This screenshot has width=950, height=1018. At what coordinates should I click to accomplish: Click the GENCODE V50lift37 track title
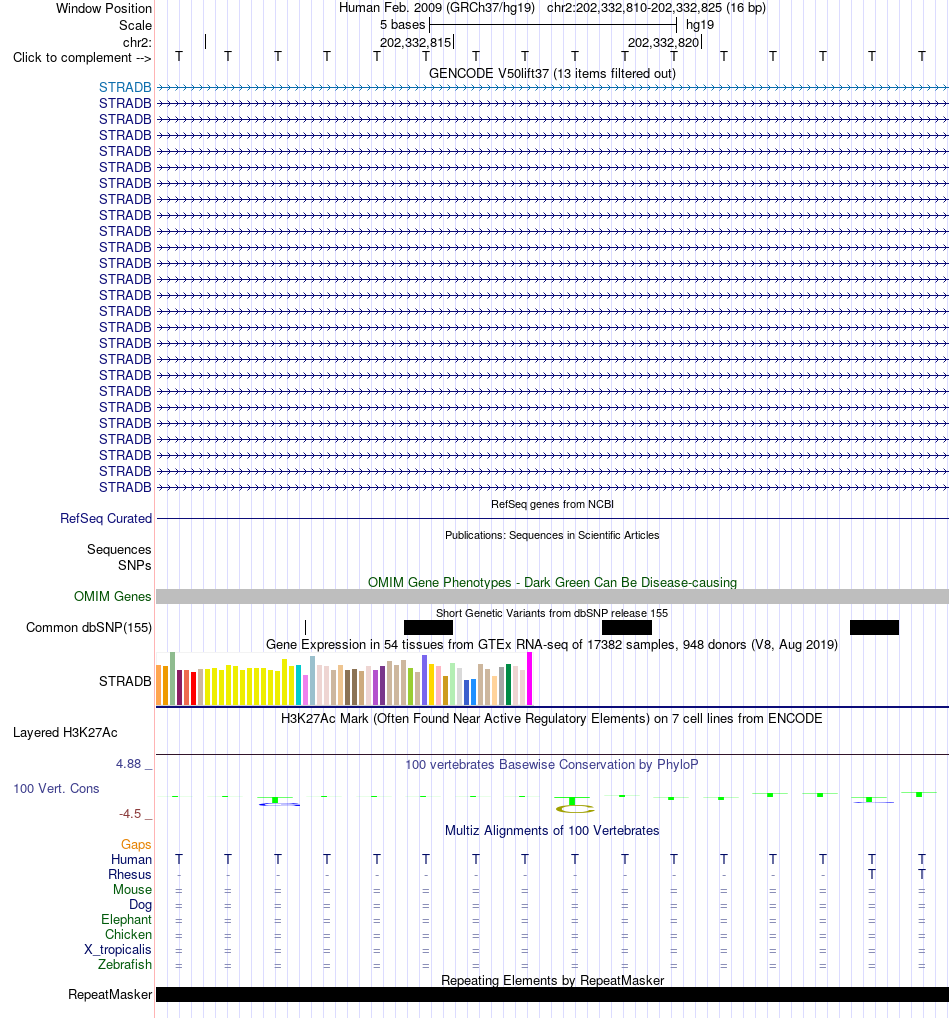click(552, 73)
